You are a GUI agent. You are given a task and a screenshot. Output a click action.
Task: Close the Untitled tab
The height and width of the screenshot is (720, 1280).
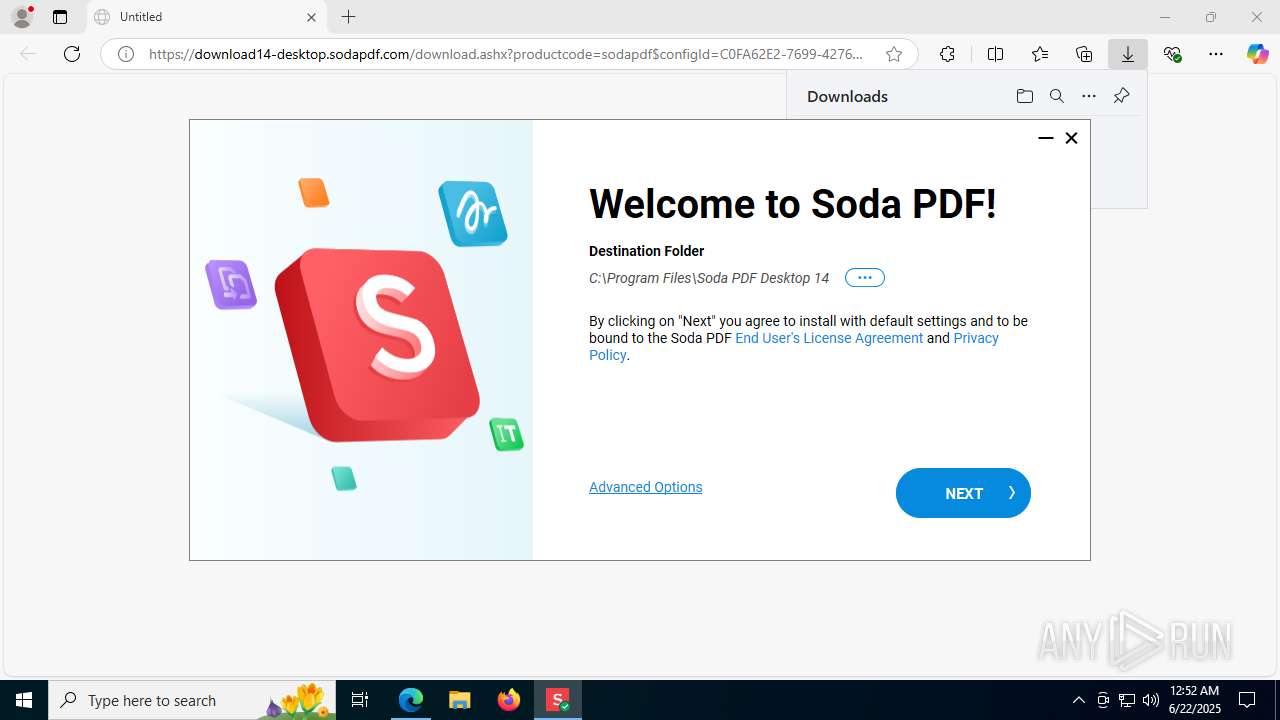point(311,17)
